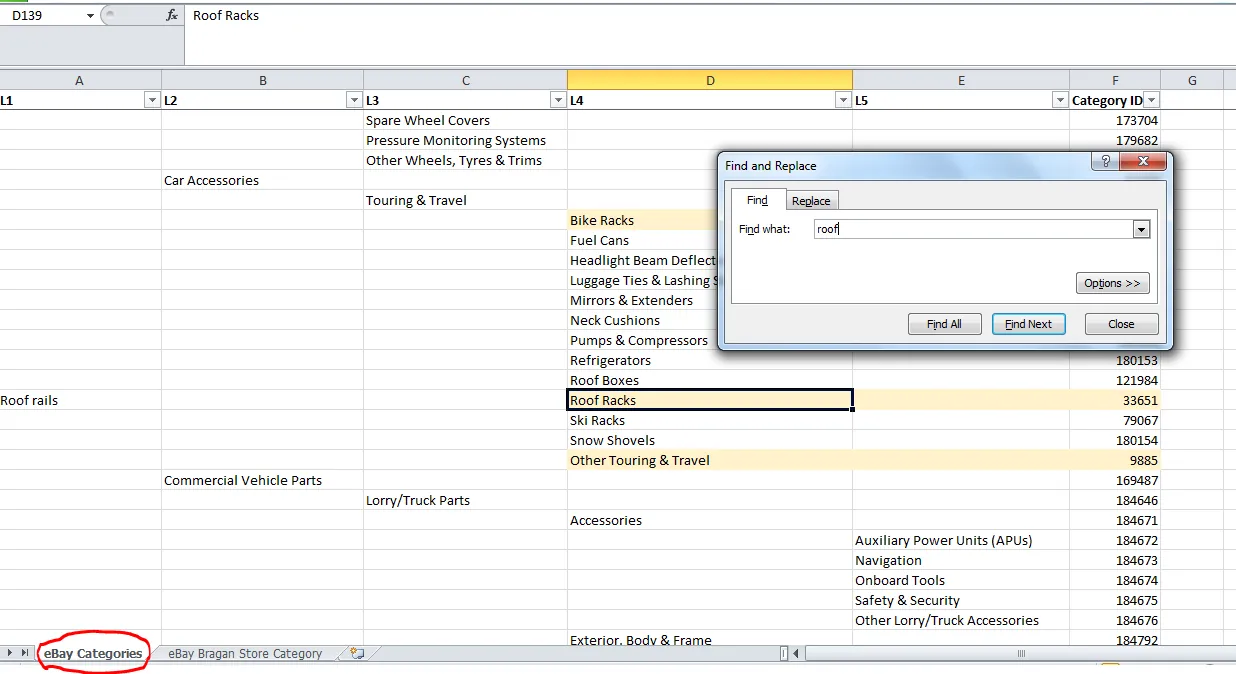Select the Pumps & Compressors cell
Viewport: 1236px width, 674px height.
coord(643,340)
